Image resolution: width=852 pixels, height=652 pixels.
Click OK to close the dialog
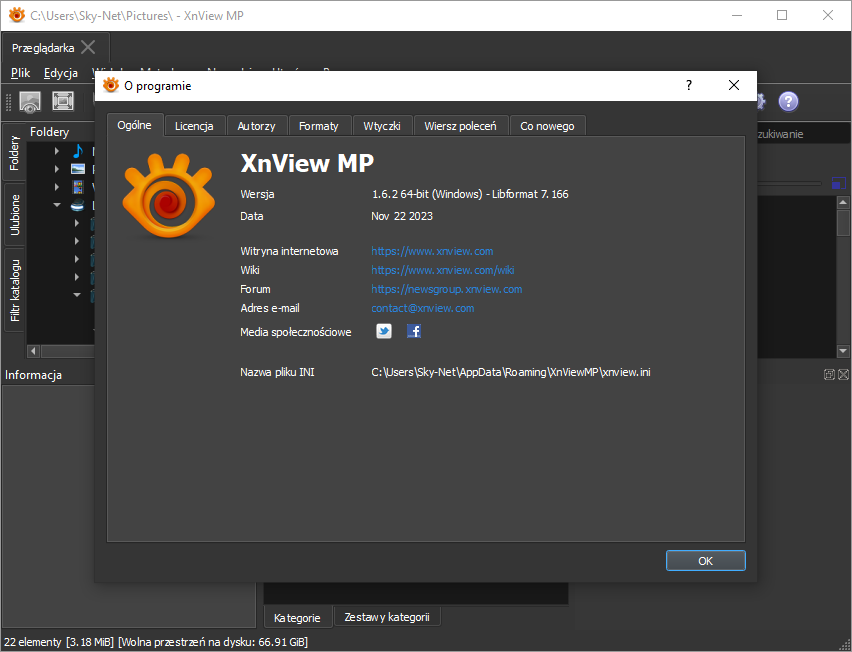(x=705, y=561)
